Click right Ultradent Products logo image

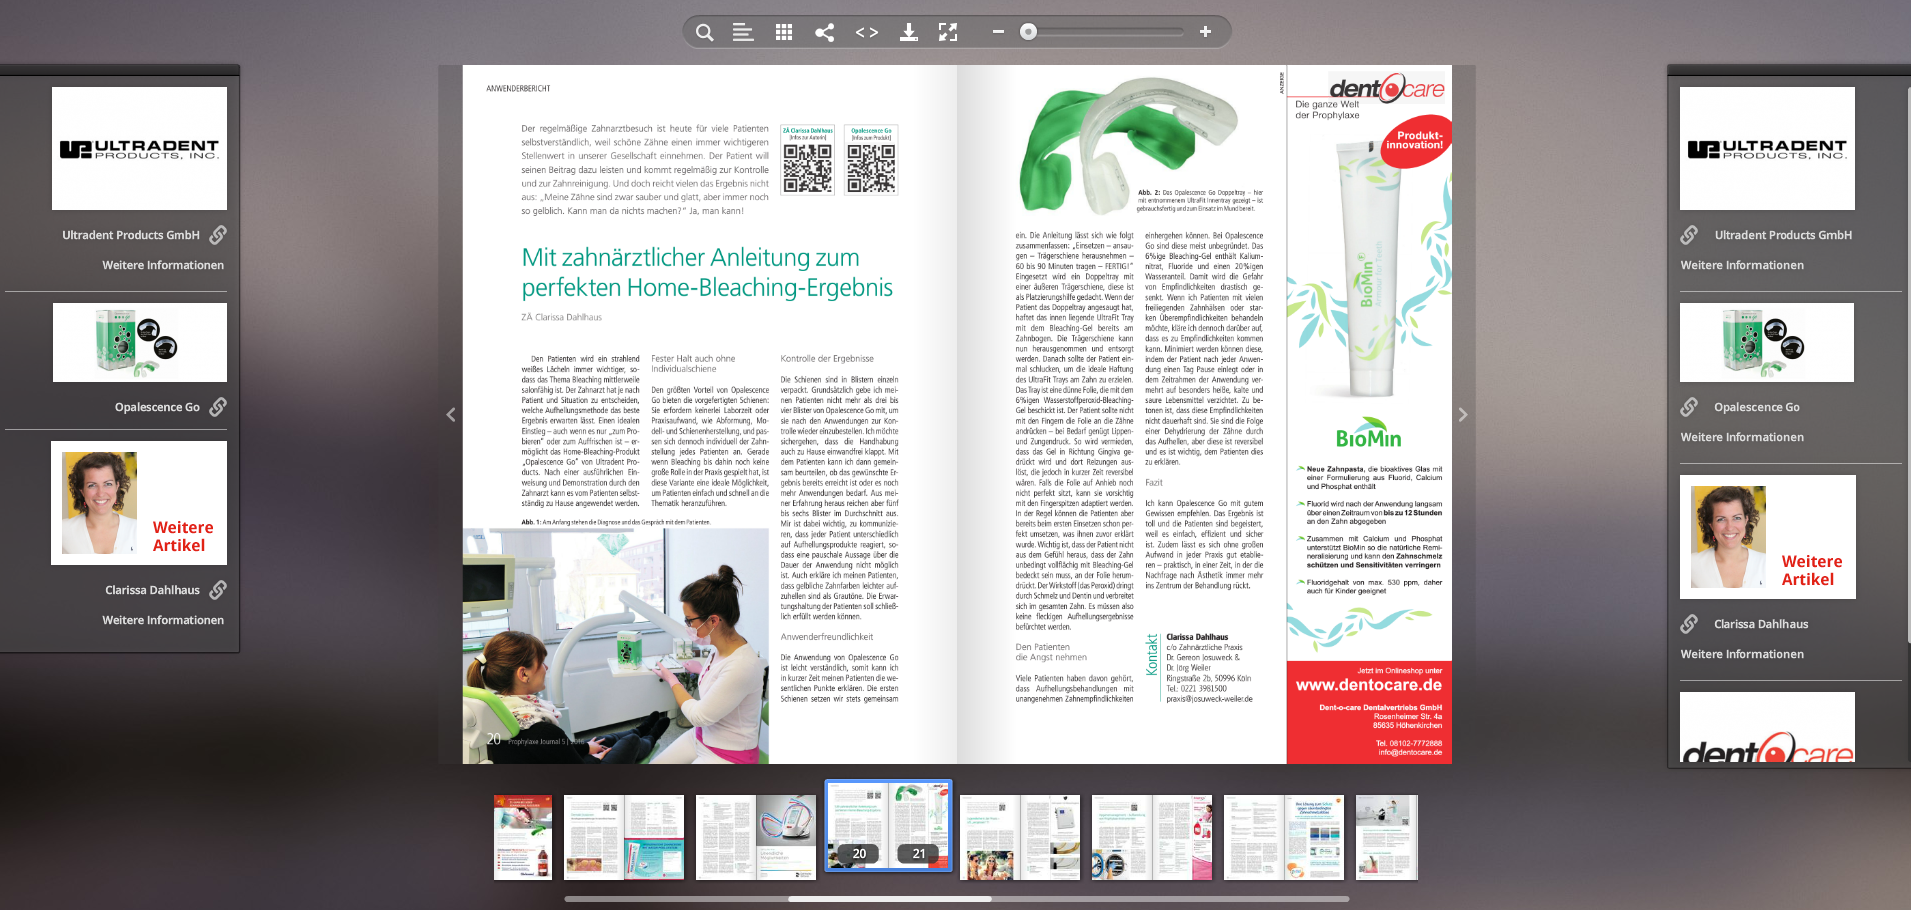1767,148
